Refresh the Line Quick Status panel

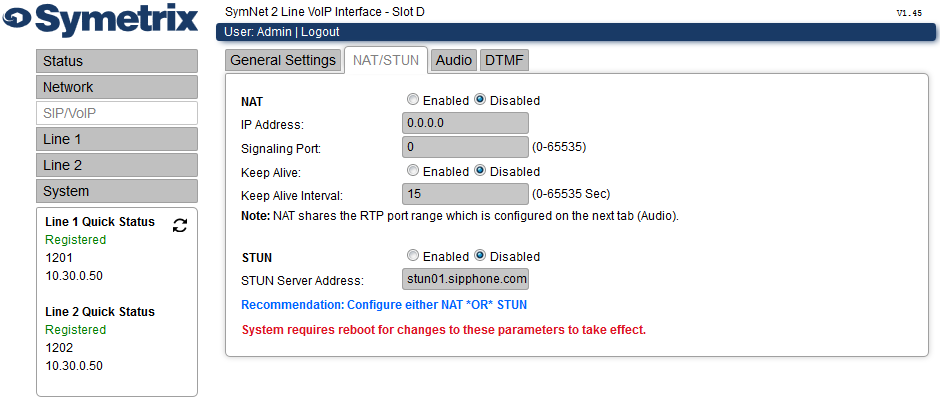[x=180, y=225]
